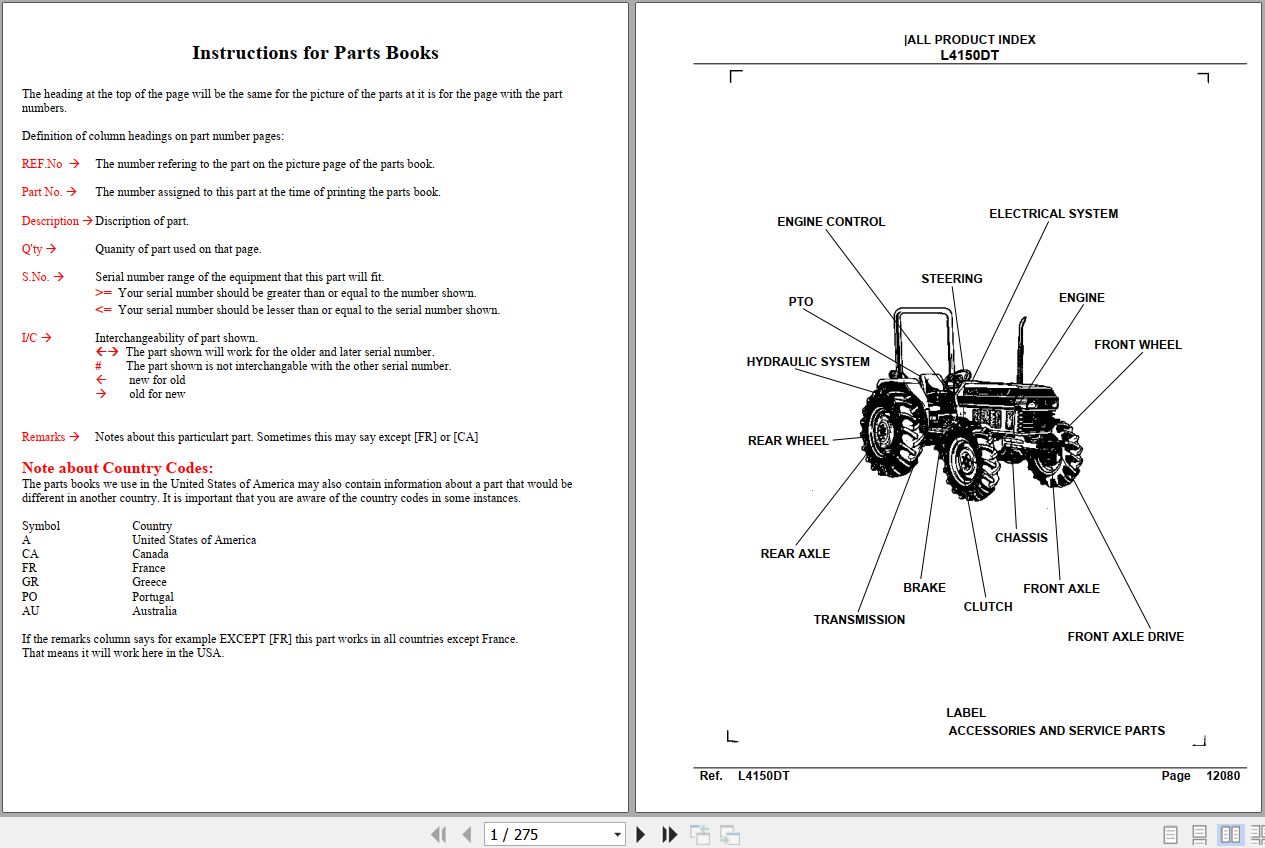
Task: Click the red Q'ty heading
Action: pyautogui.click(x=32, y=249)
